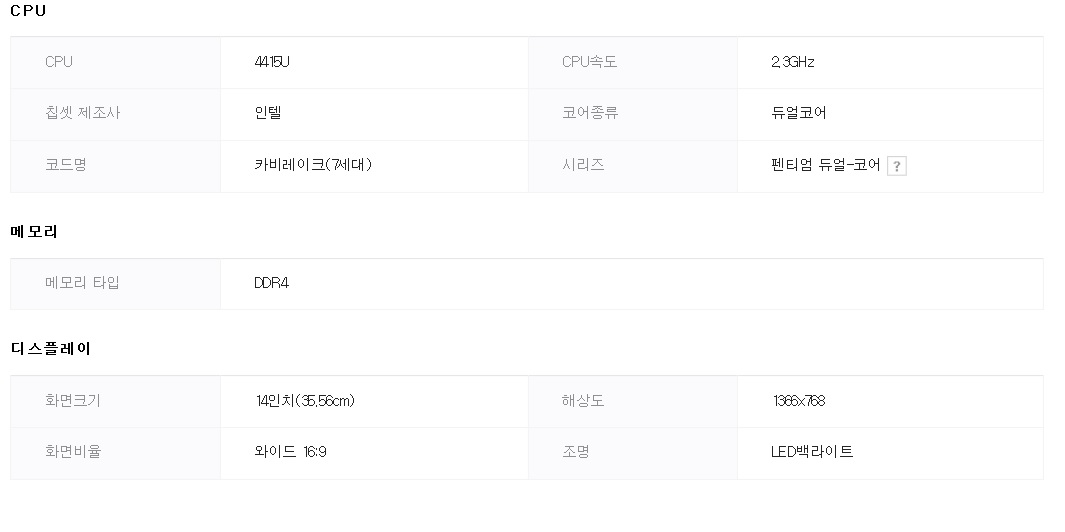Screen dimensions: 1065x532
Task: Click the CPU속도 label cell
Action: (x=633, y=63)
